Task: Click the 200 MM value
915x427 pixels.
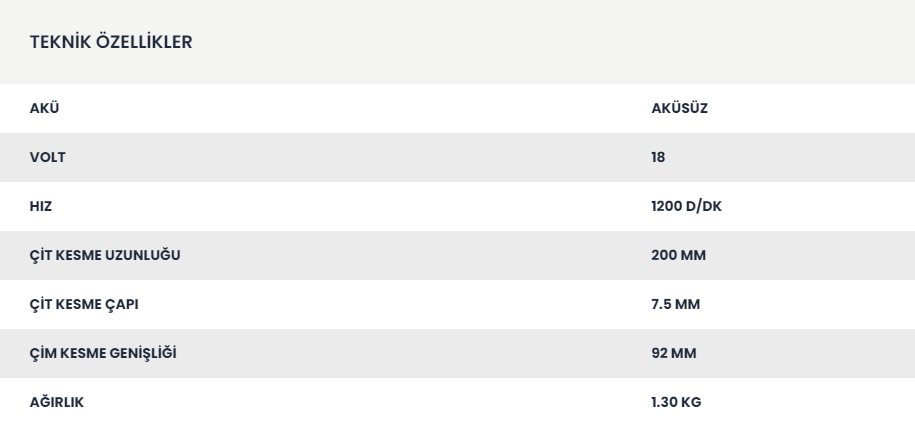Action: coord(678,256)
